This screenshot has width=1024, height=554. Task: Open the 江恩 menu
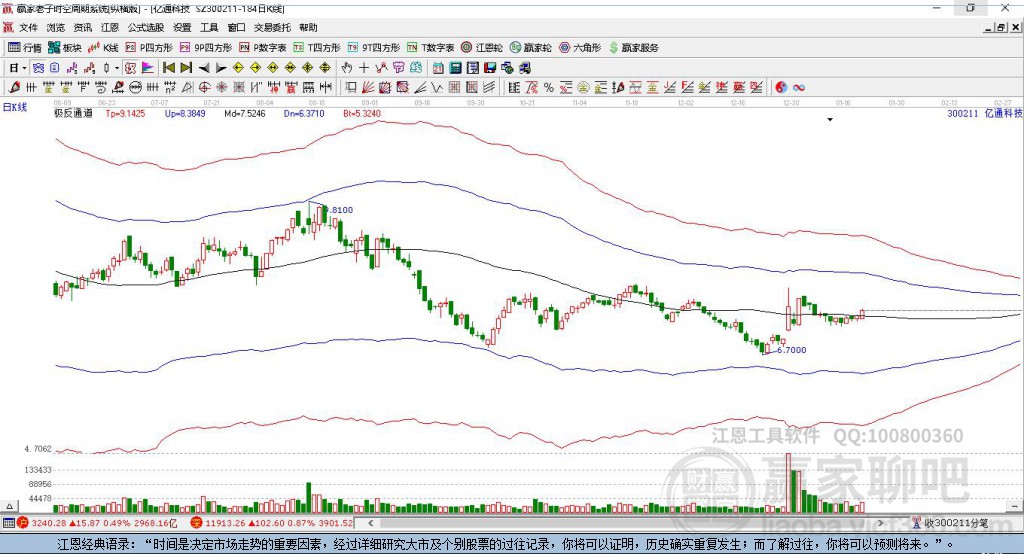[110, 27]
